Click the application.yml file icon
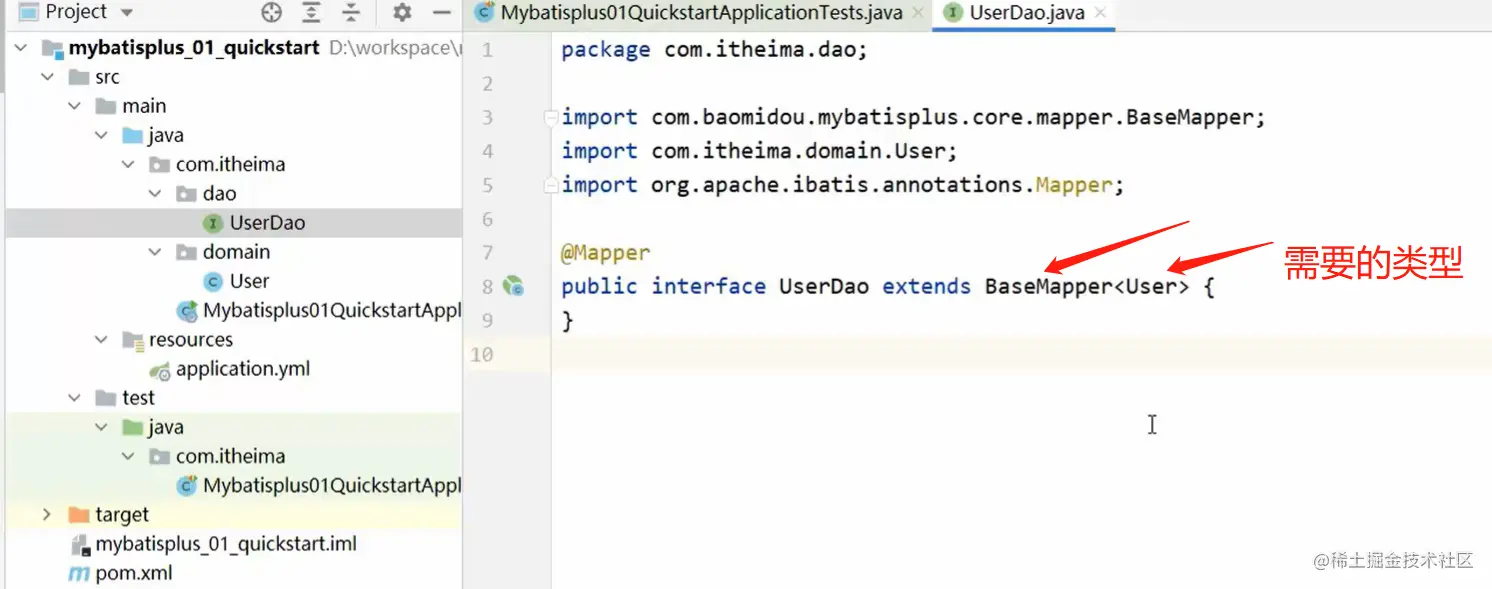Viewport: 1492px width, 589px height. click(x=160, y=370)
